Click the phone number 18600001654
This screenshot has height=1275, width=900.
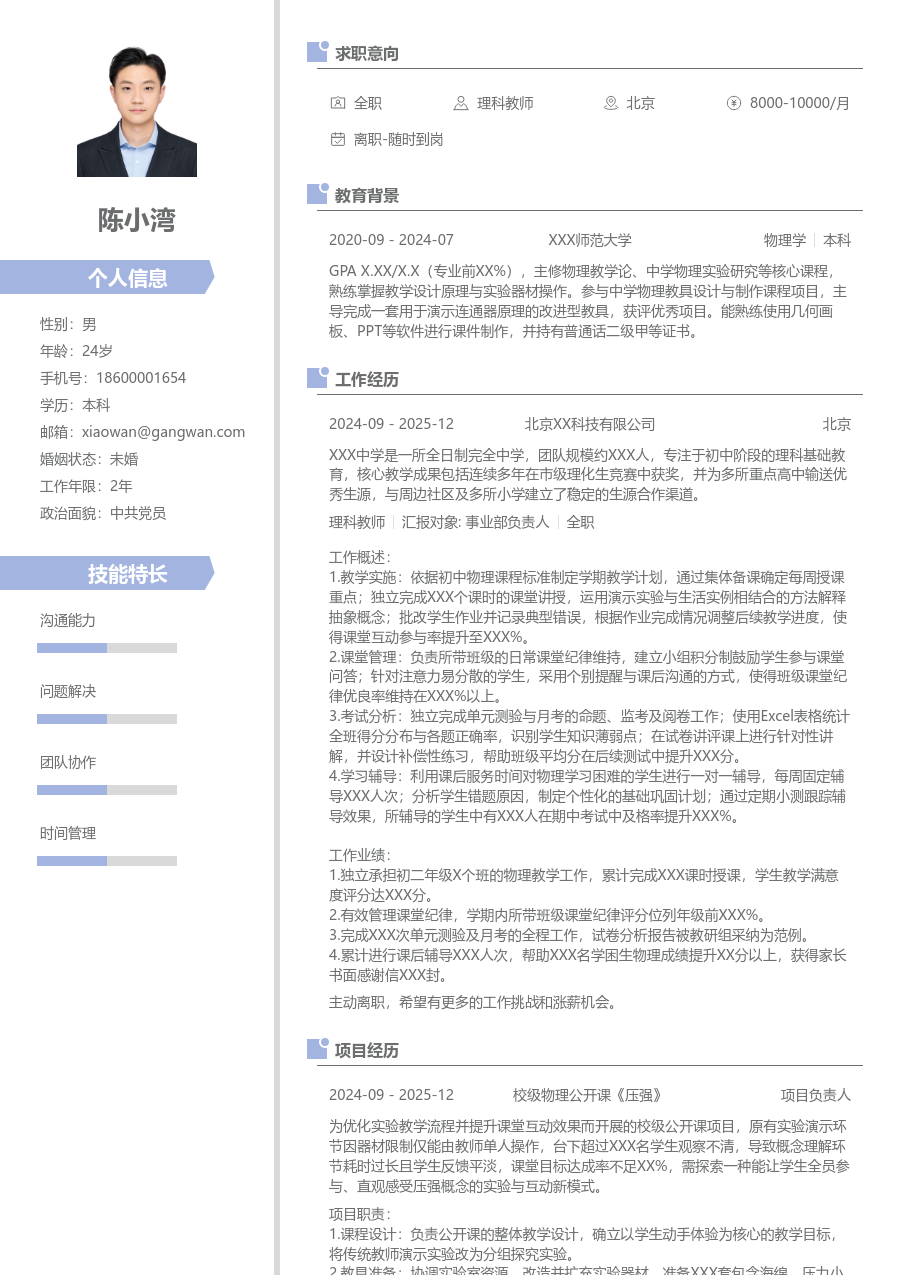[x=141, y=378]
